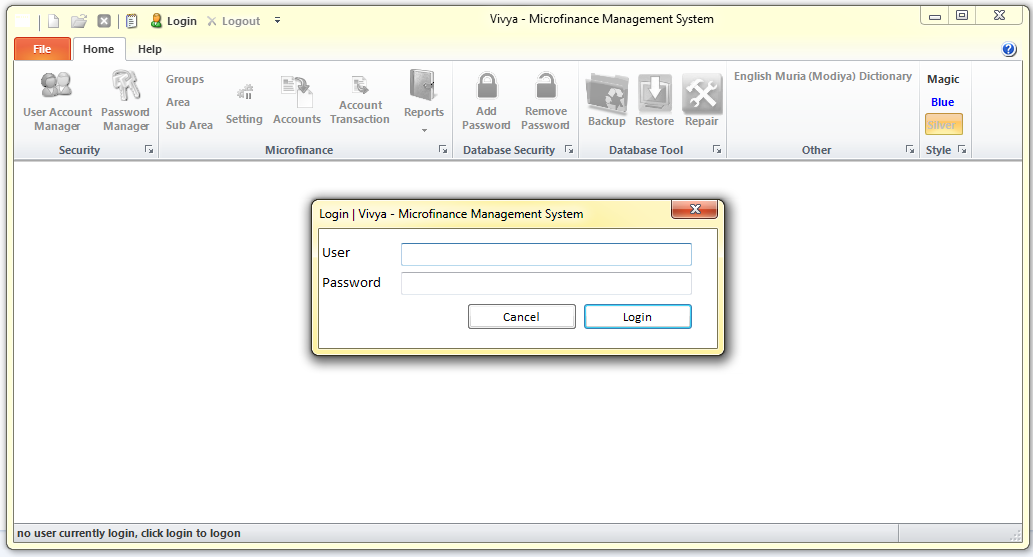Open the quick access toolbar customize arrow
1033x557 pixels.
click(277, 21)
